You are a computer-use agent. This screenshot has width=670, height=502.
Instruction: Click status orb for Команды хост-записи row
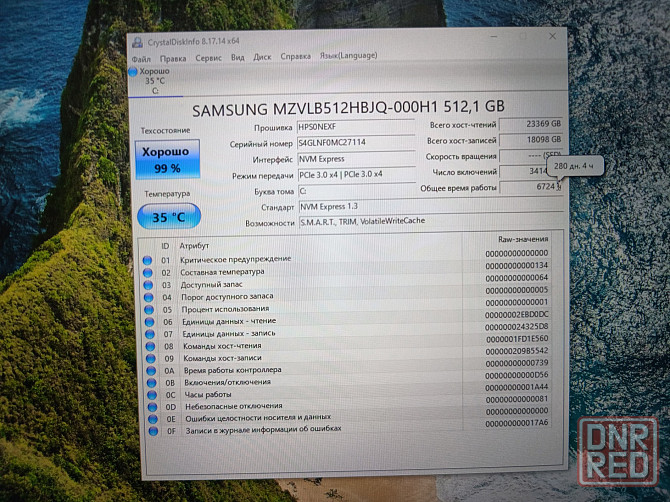(151, 358)
